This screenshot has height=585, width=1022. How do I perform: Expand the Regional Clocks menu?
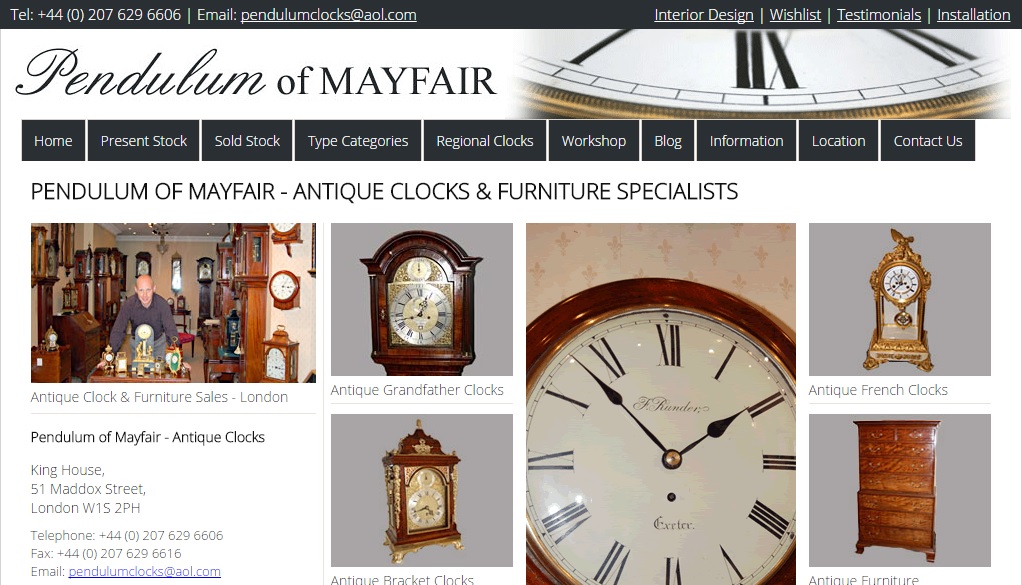(x=485, y=141)
